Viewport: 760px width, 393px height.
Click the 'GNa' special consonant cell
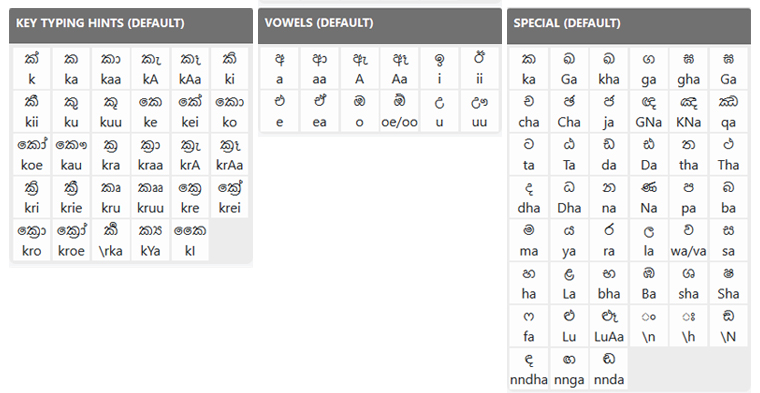649,111
